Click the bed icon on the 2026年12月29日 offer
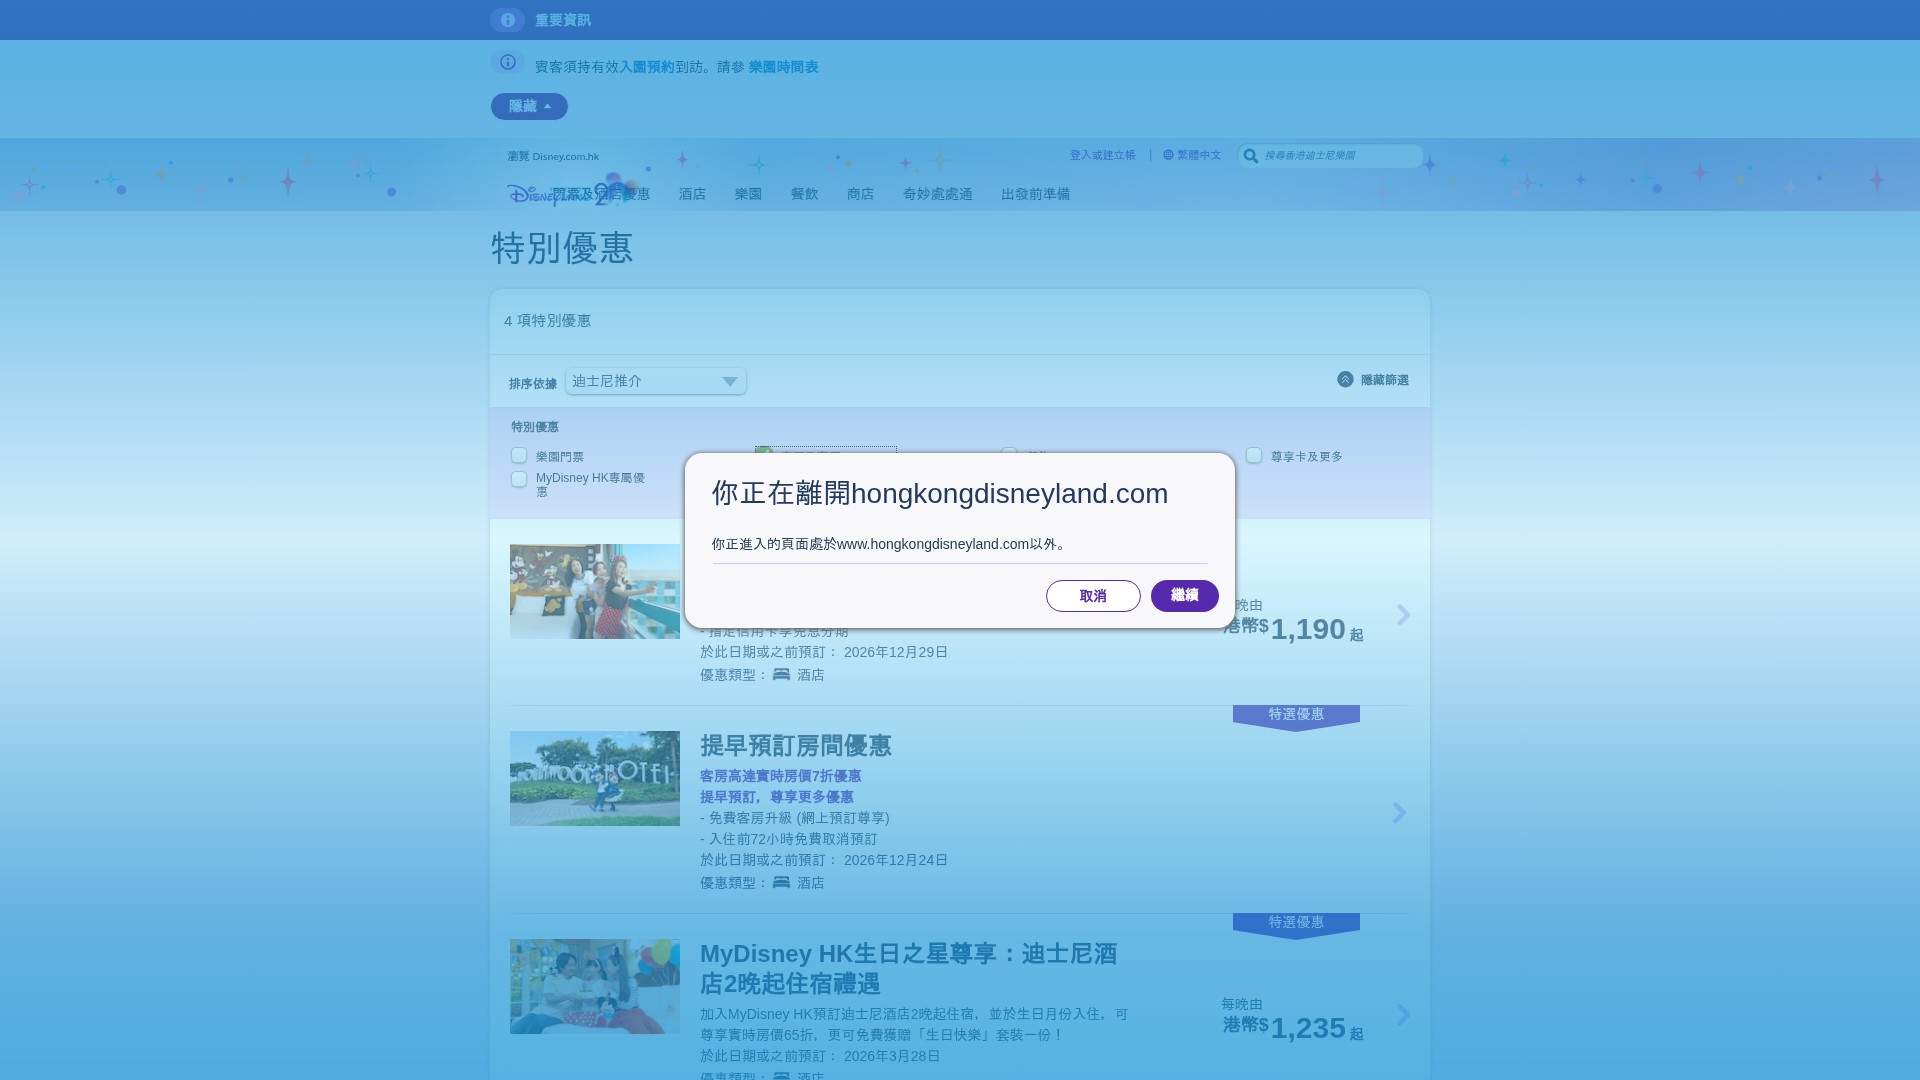Screen dimensions: 1920x1080 tap(781, 674)
